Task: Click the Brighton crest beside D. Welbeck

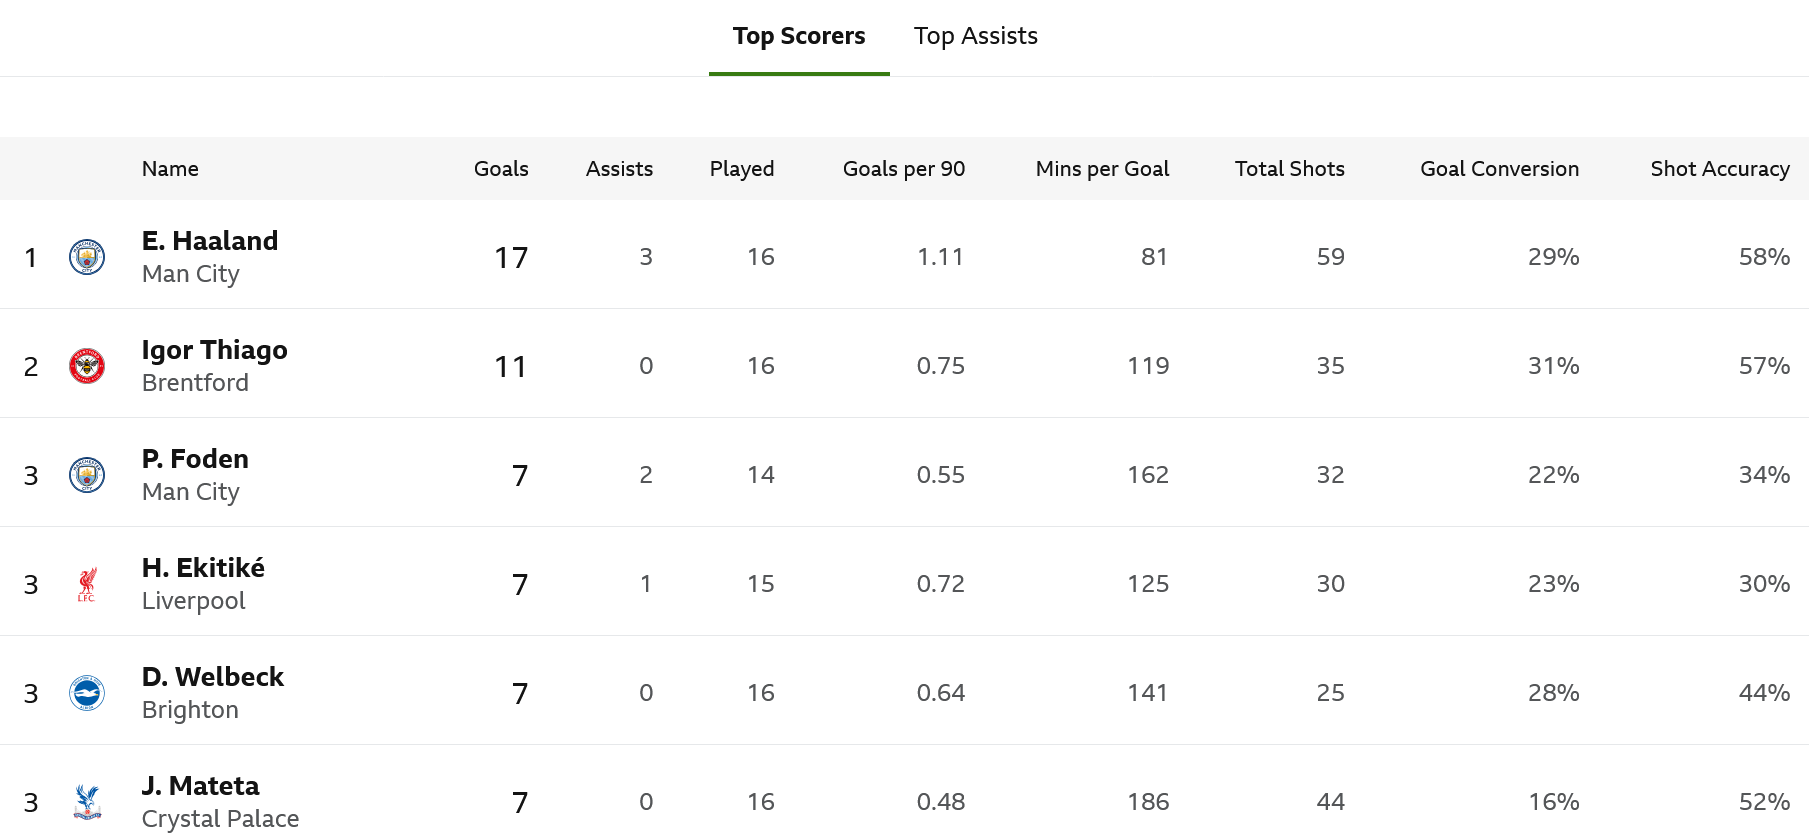Action: (87, 693)
